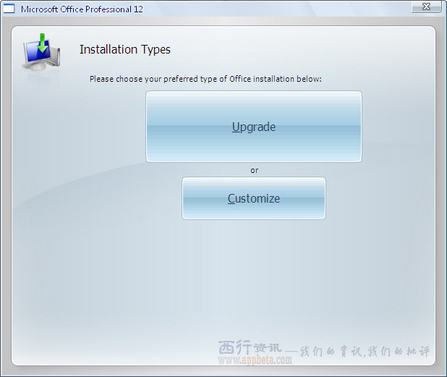Viewport: 447px width, 377px height.
Task: Click the green download arrow on installer icon
Action: tap(42, 43)
